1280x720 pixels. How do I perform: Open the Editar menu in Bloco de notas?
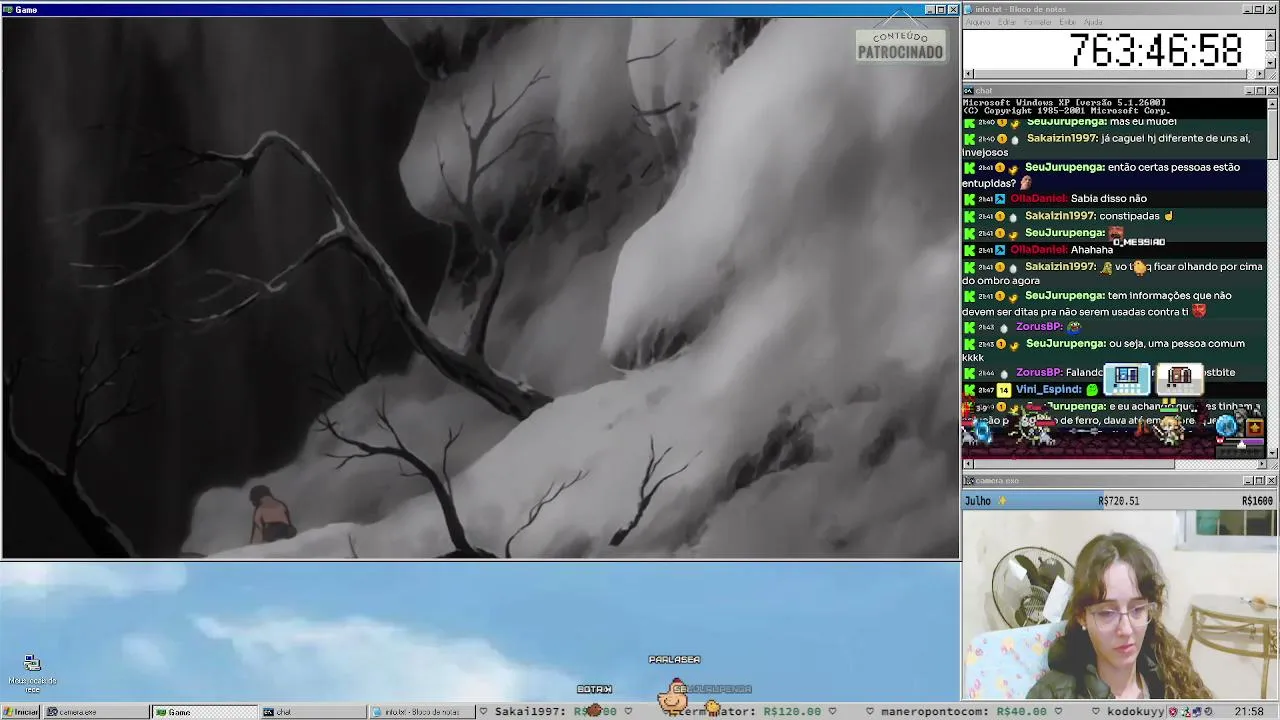[x=1006, y=22]
